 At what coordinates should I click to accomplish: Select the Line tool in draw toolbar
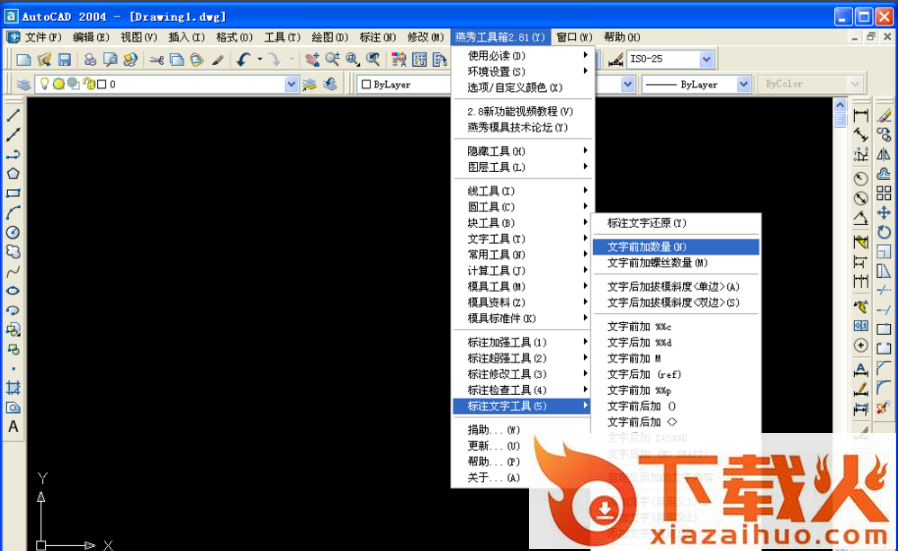pyautogui.click(x=13, y=115)
